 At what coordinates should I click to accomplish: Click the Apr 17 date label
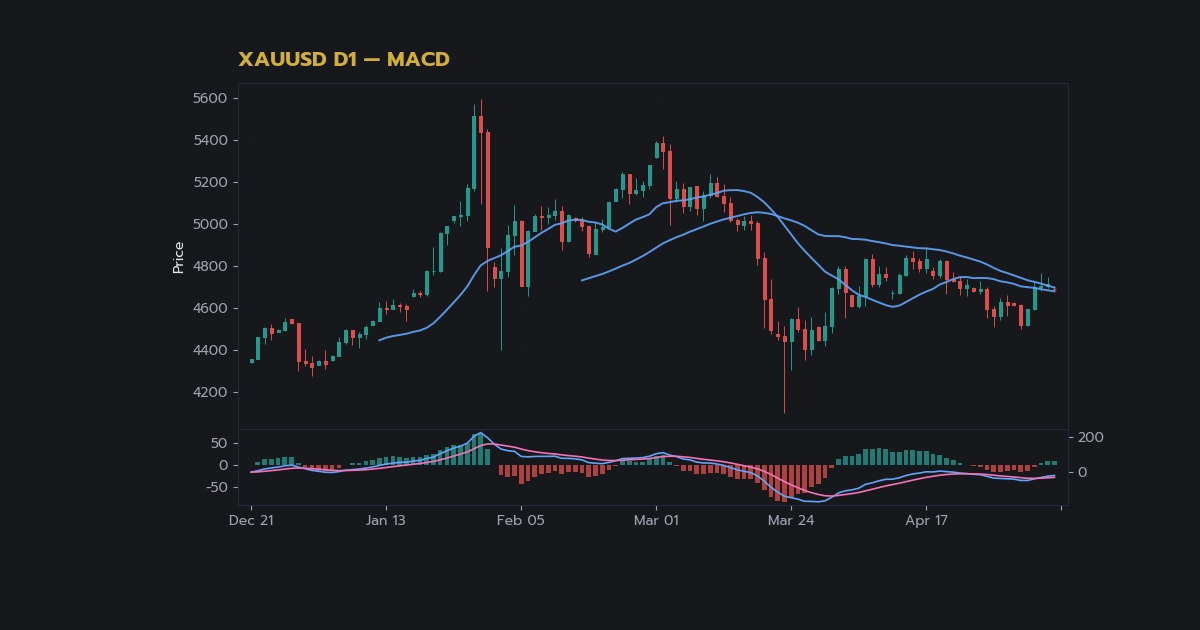(926, 520)
